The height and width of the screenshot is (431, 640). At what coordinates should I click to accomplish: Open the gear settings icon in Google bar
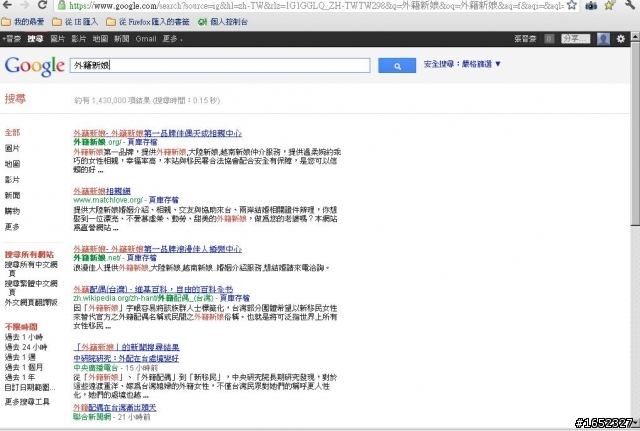(x=620, y=39)
